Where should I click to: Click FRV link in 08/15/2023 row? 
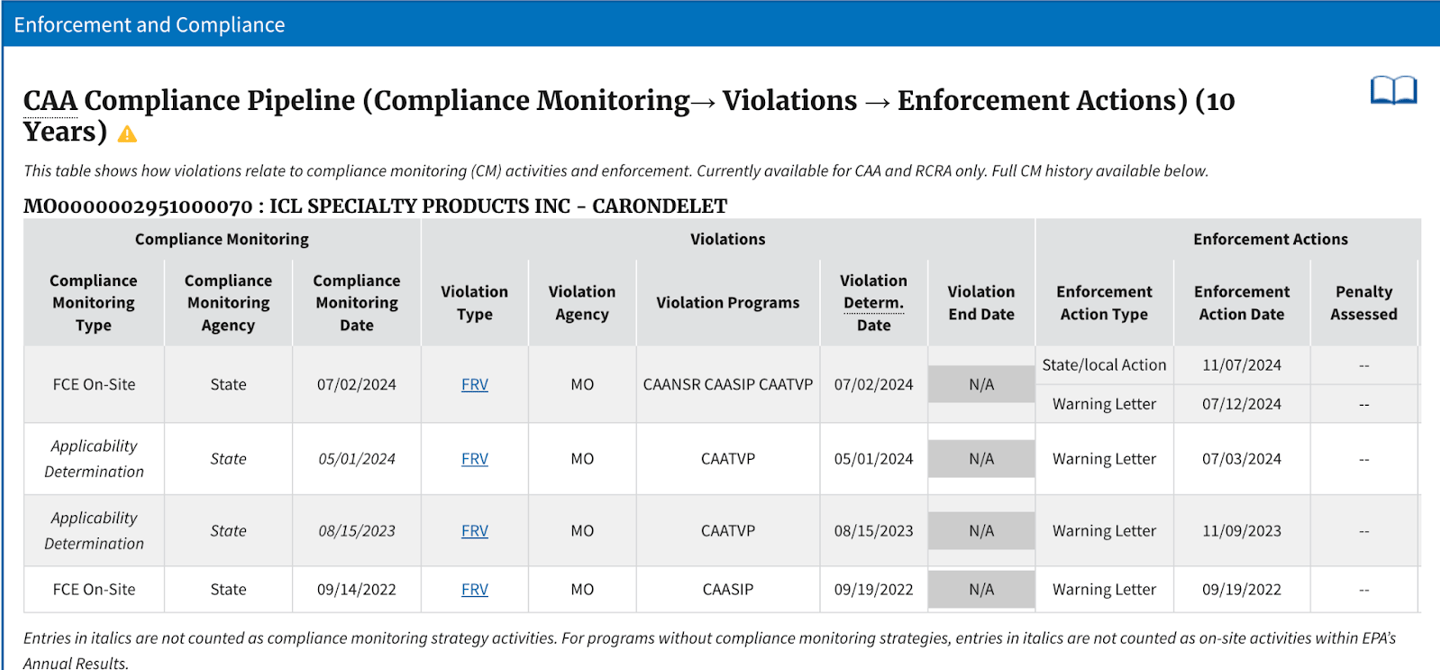pos(475,531)
